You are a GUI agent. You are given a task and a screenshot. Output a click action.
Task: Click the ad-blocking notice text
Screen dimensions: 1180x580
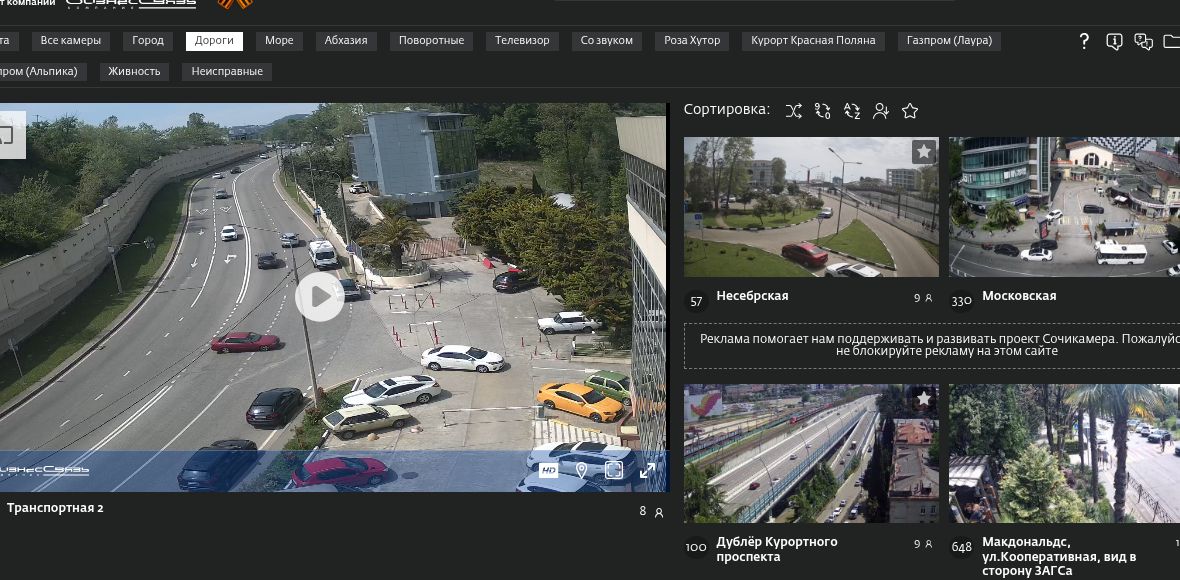(x=940, y=345)
